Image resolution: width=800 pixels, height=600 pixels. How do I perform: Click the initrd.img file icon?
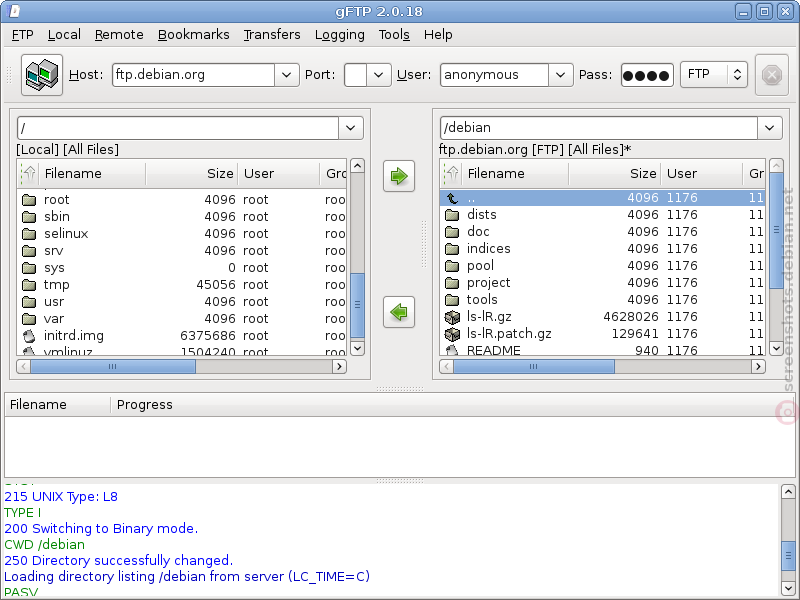point(29,336)
